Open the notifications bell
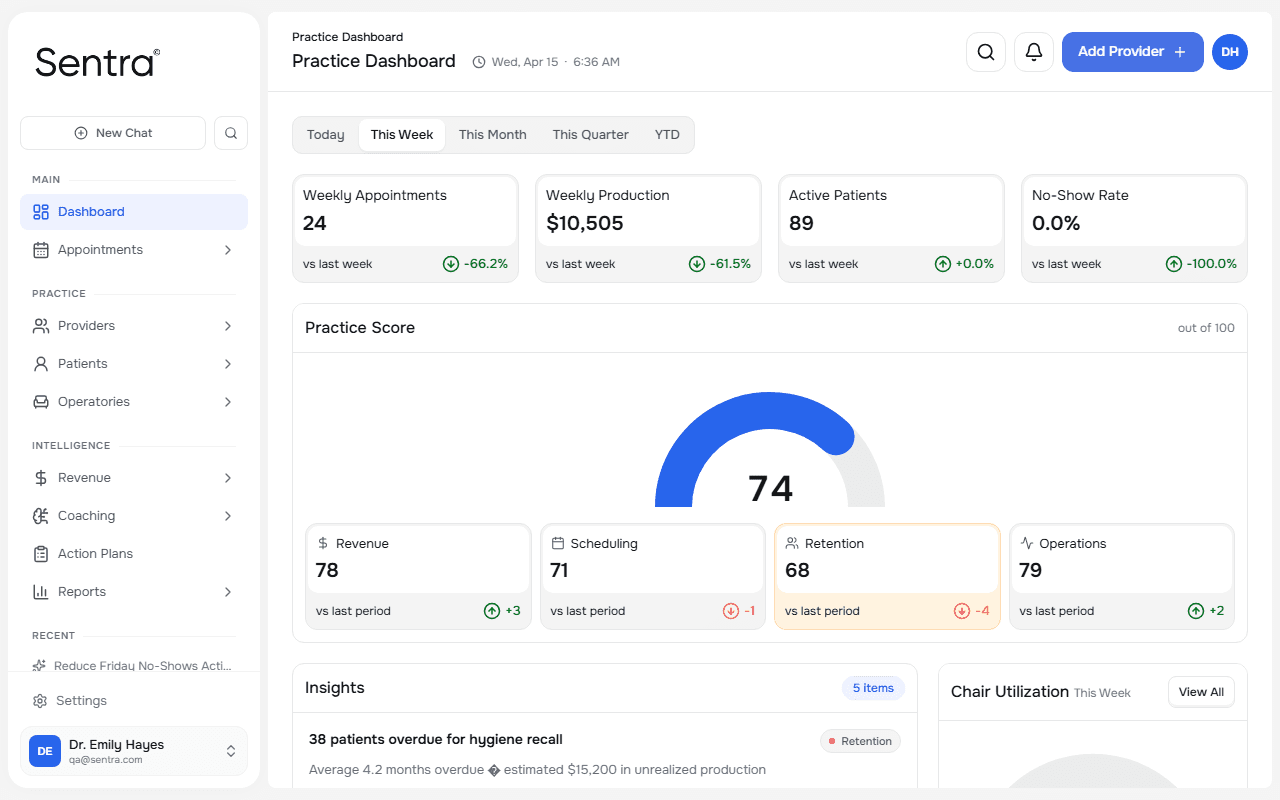 1034,52
